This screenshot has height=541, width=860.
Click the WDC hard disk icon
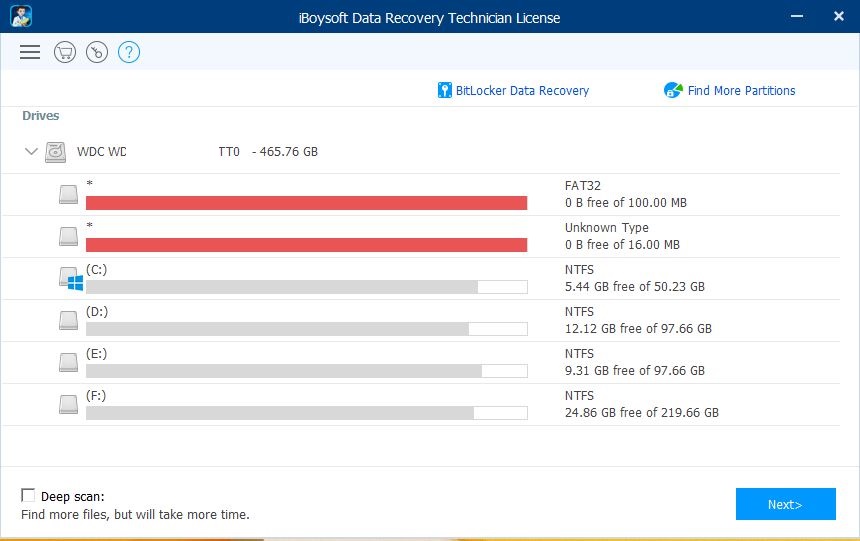tap(55, 152)
